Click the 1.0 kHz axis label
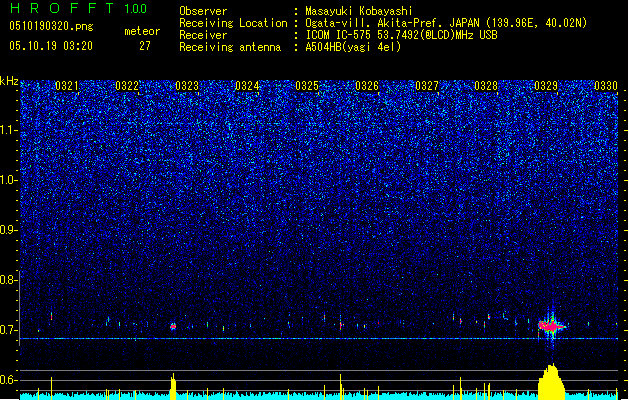Screen dimensions: 629x400 point(9,180)
